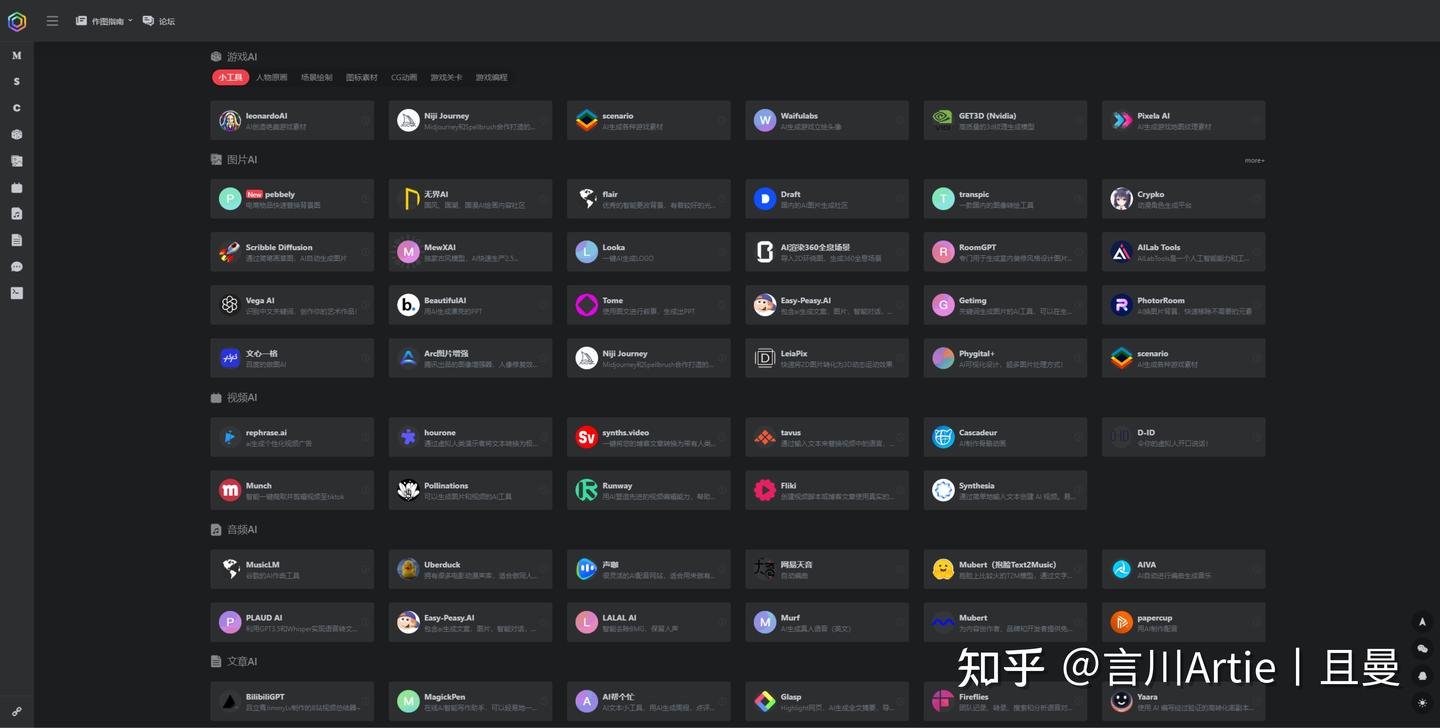Image resolution: width=1440 pixels, height=728 pixels.
Task: Click the Scribble Diffusion rocket icon
Action: tap(230, 252)
